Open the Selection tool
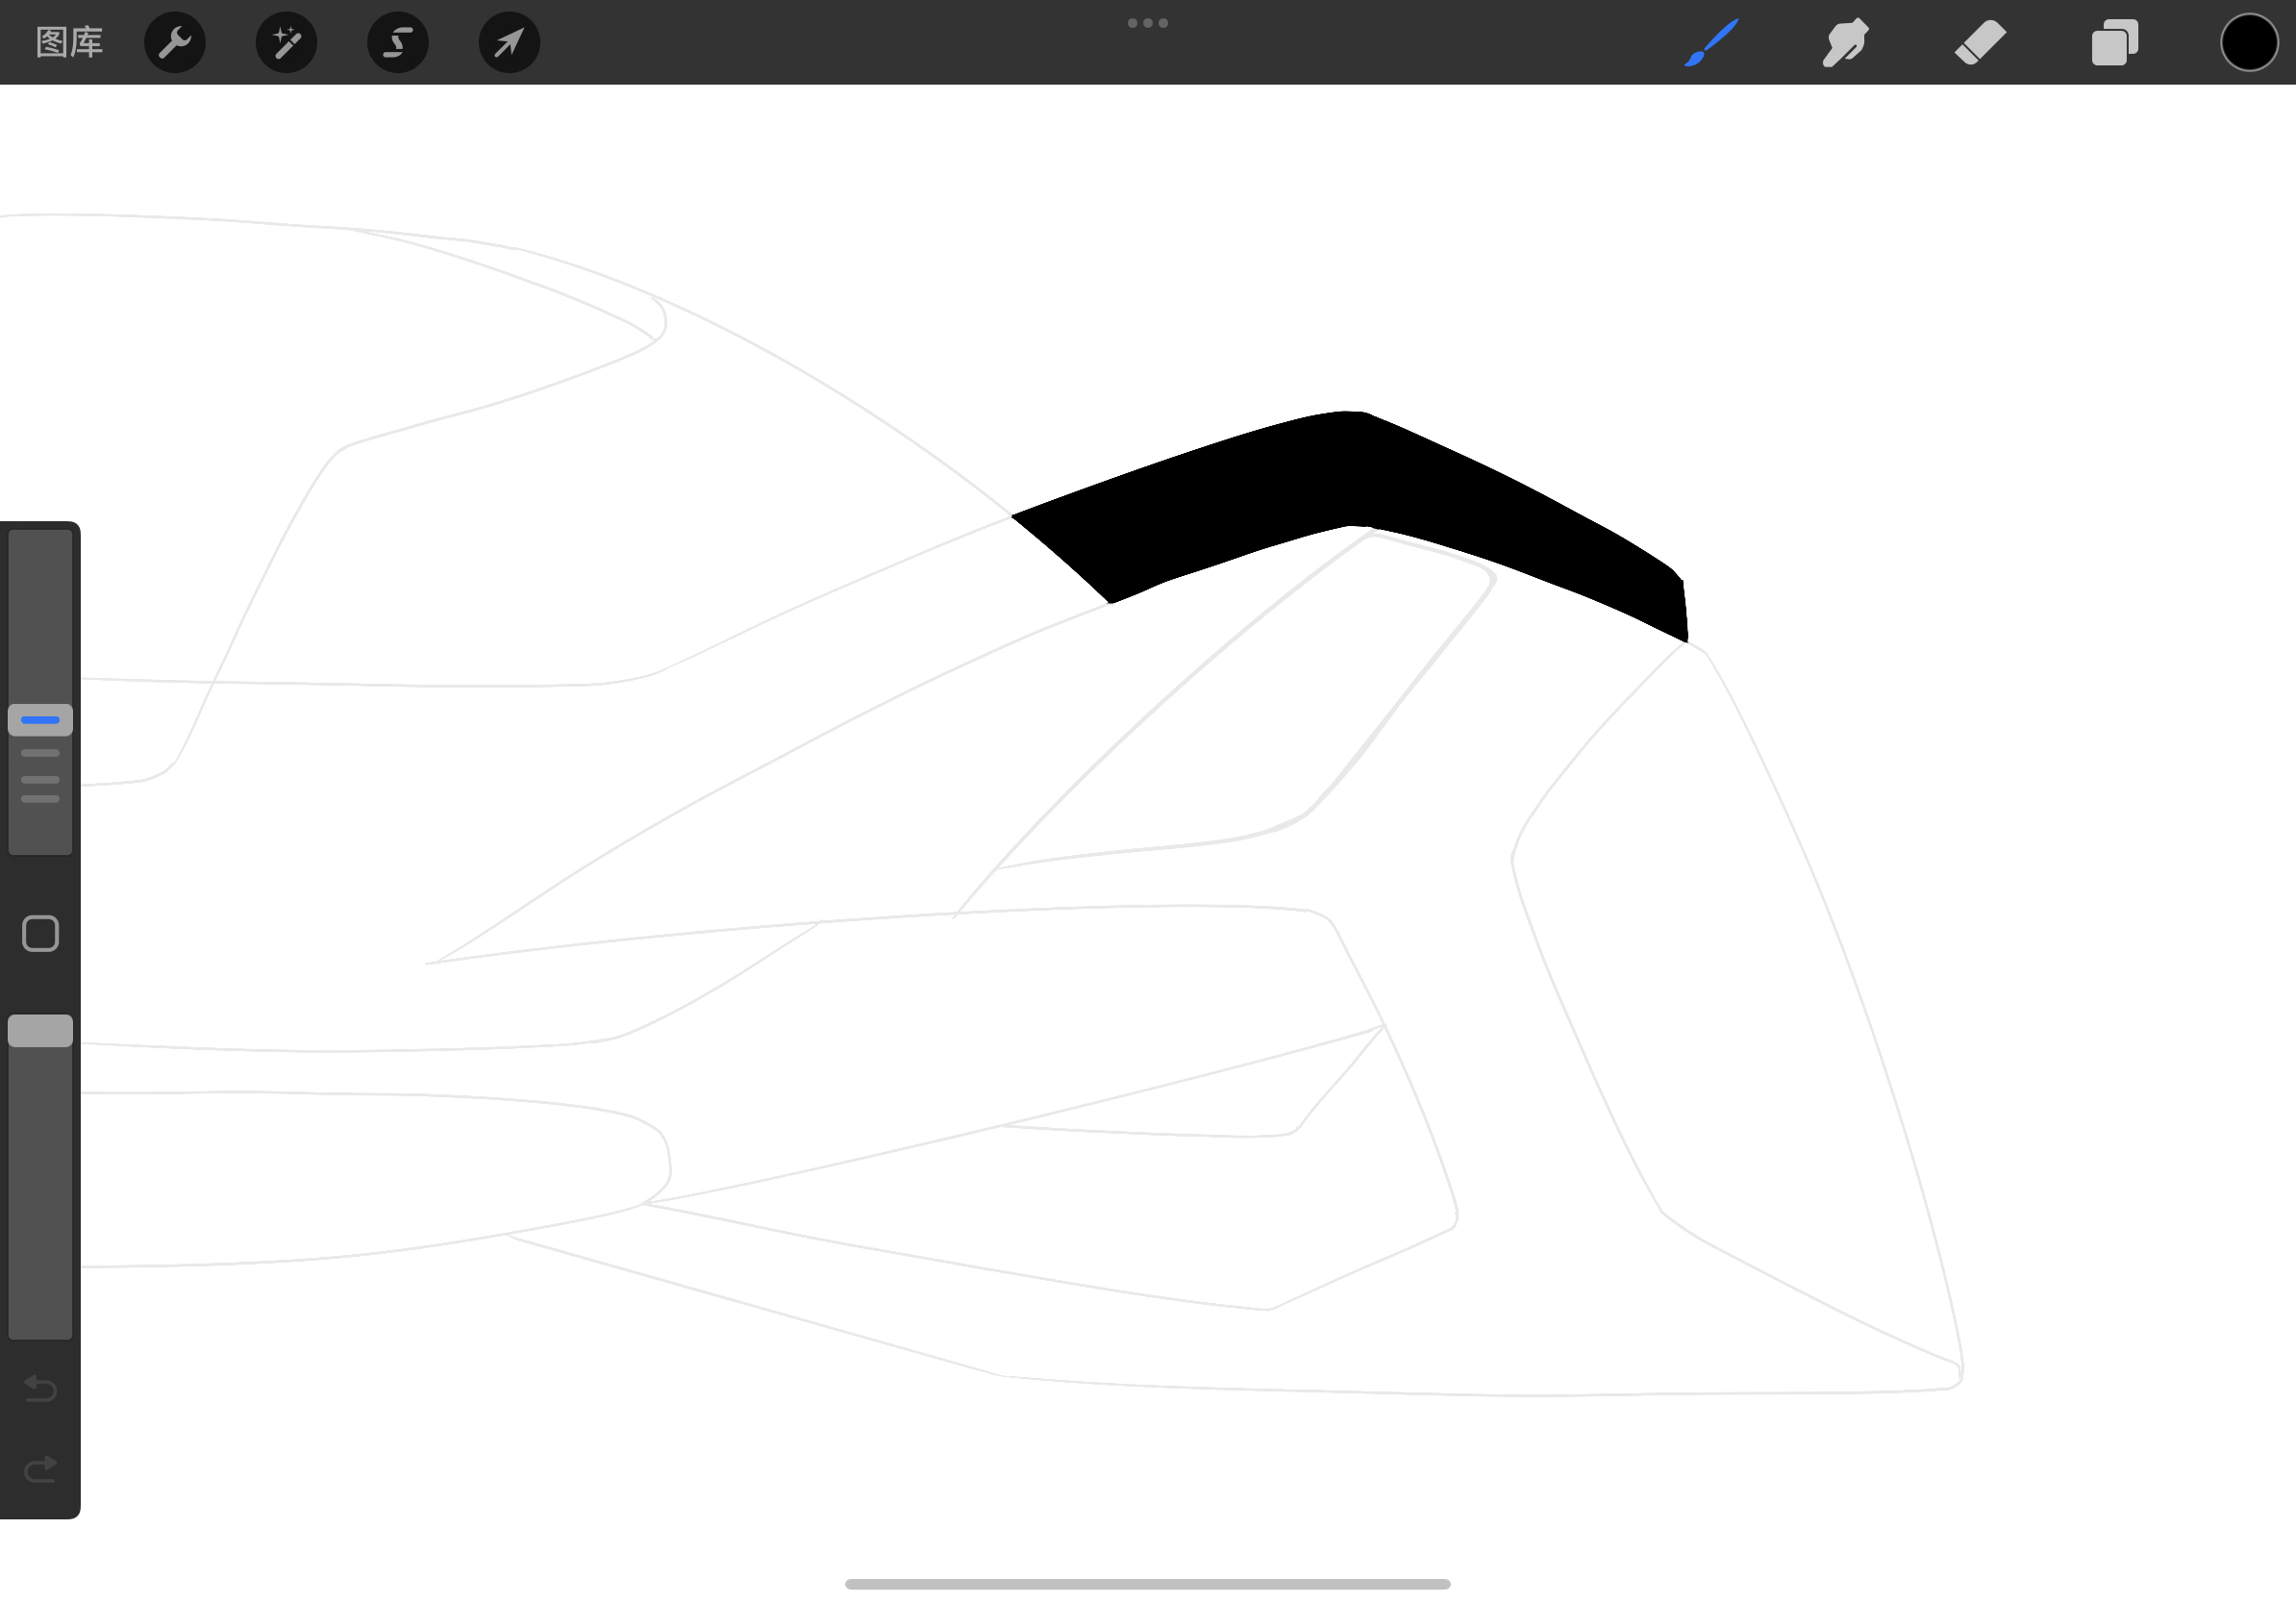Image resolution: width=2296 pixels, height=1604 pixels. 398,42
